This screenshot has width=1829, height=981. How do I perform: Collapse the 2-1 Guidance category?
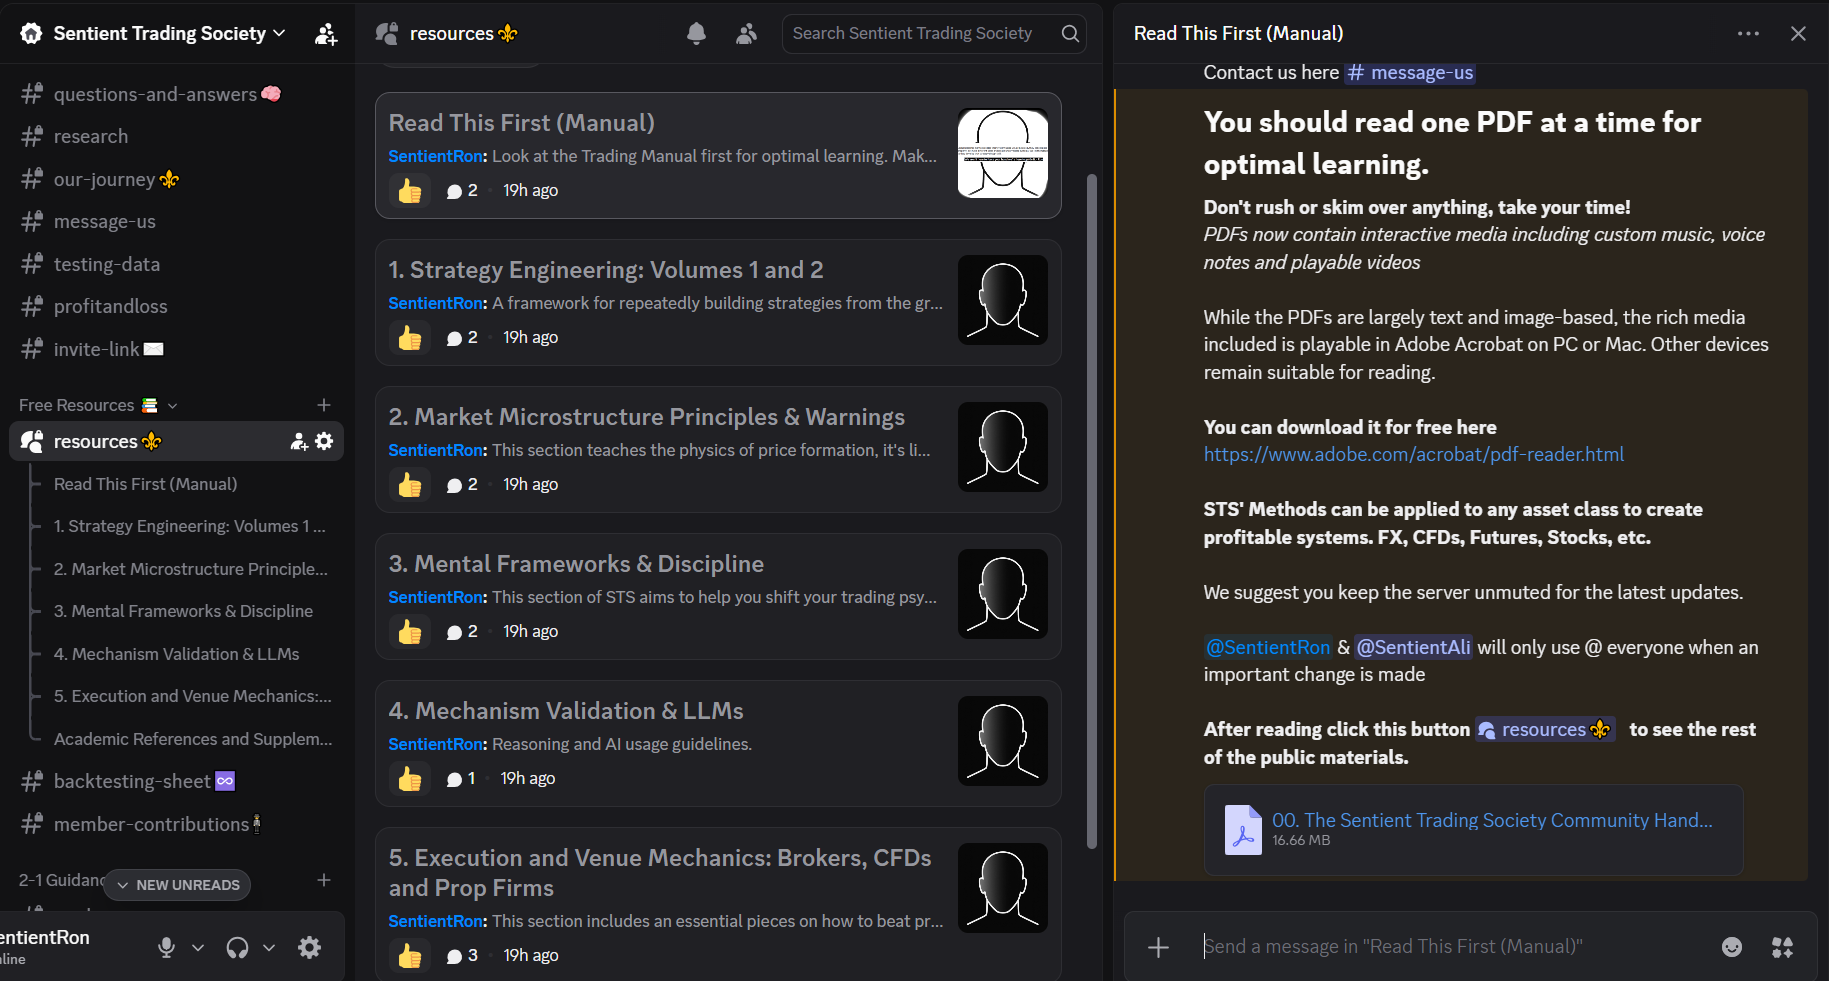(60, 880)
